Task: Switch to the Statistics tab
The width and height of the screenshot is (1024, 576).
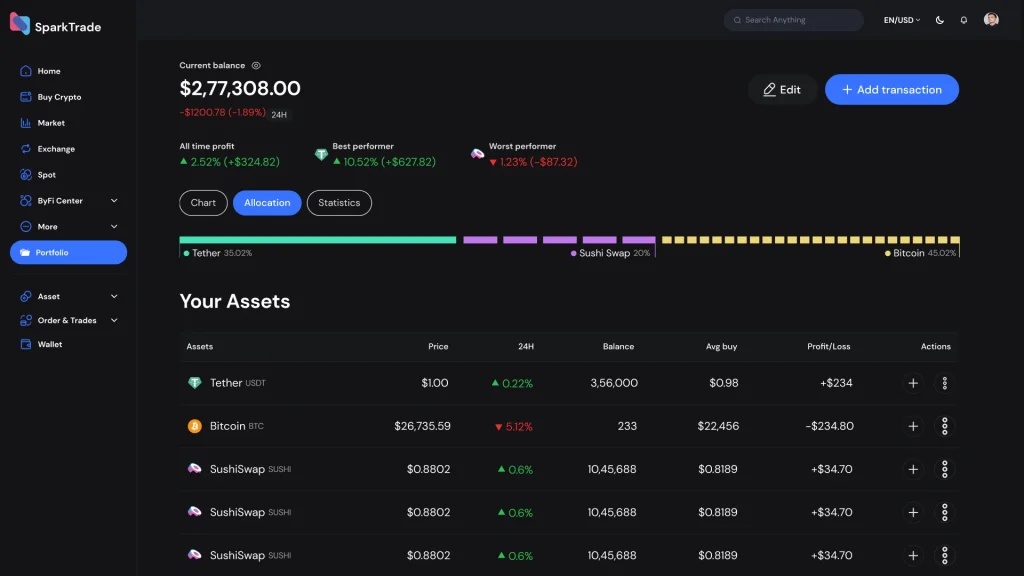Action: [x=339, y=203]
